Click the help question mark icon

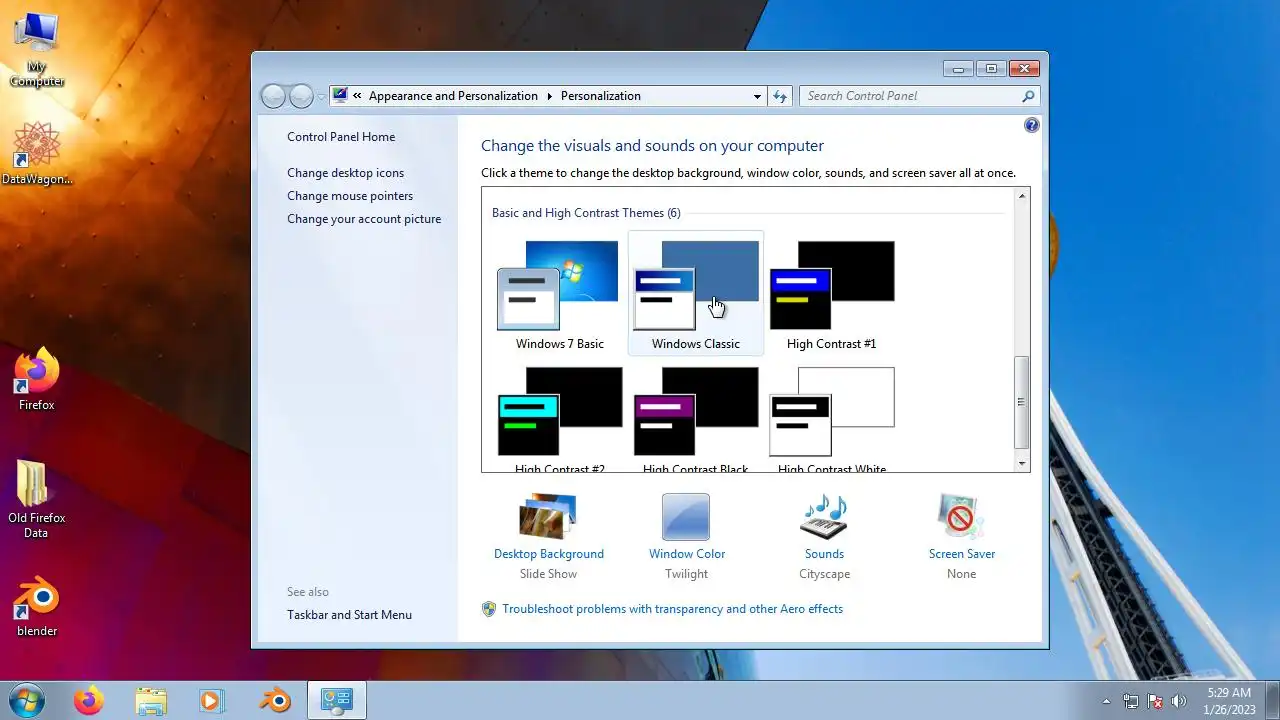point(1032,125)
